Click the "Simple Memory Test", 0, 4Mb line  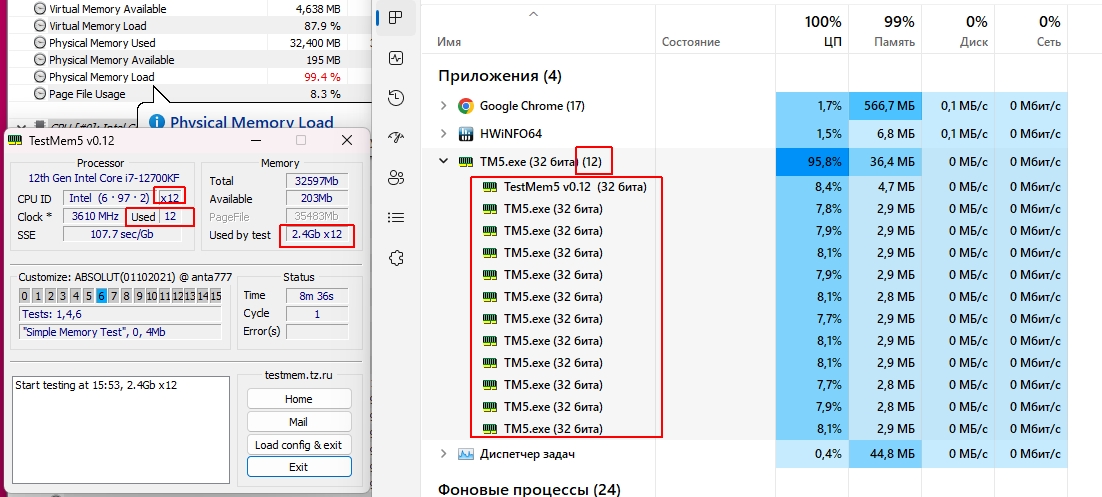(120, 332)
